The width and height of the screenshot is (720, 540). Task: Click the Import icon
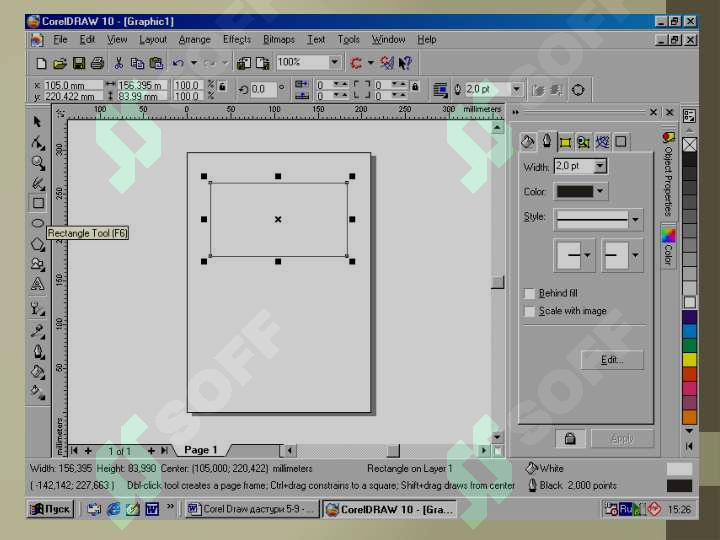click(243, 63)
